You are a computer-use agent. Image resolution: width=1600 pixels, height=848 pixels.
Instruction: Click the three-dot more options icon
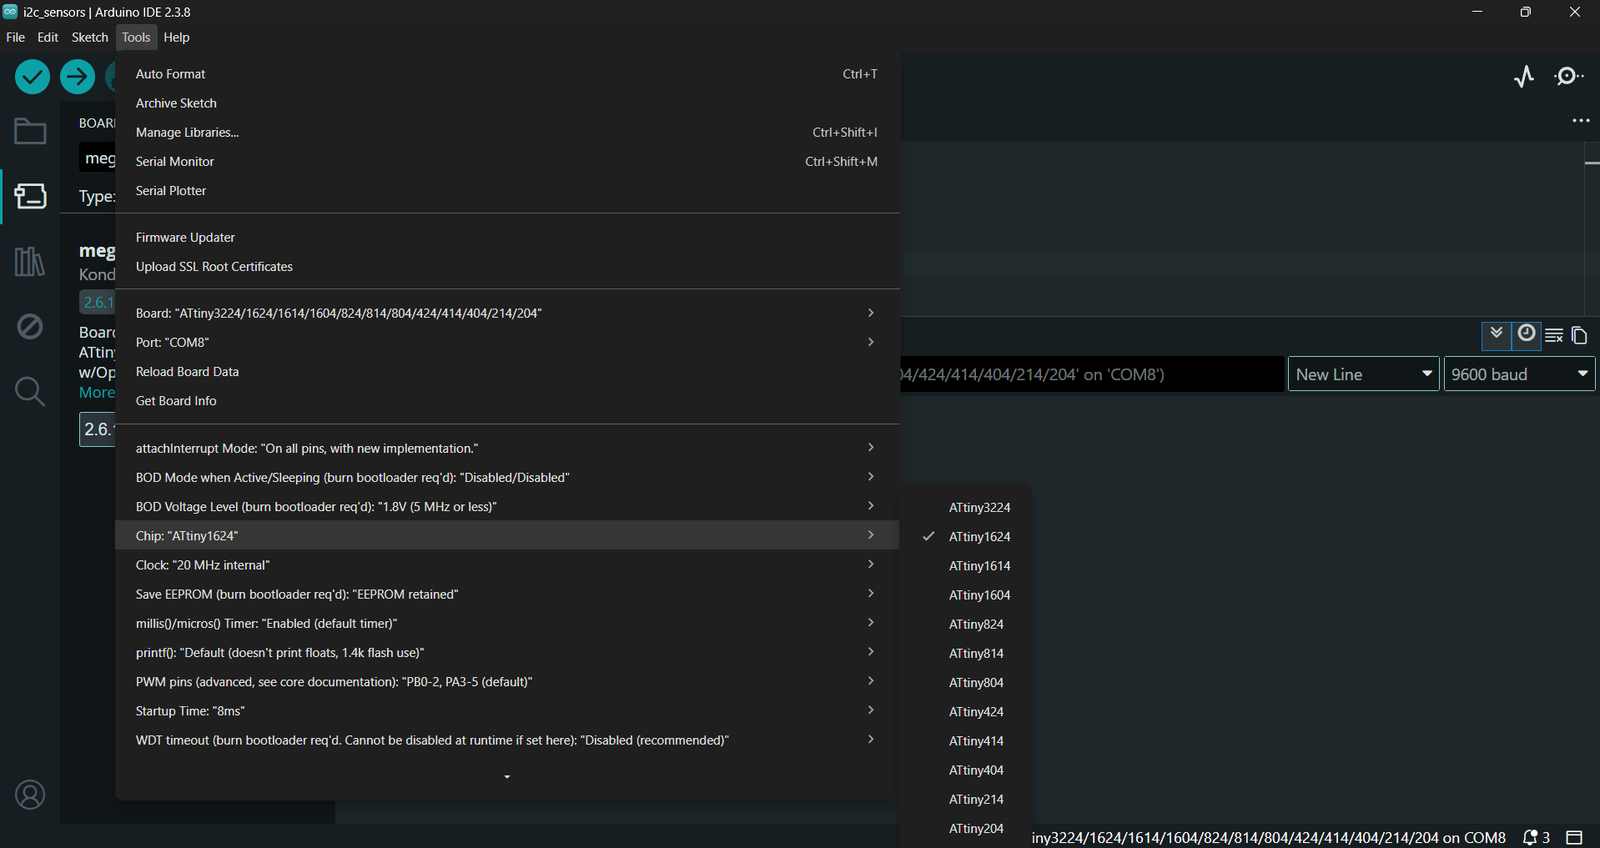pyautogui.click(x=1581, y=120)
